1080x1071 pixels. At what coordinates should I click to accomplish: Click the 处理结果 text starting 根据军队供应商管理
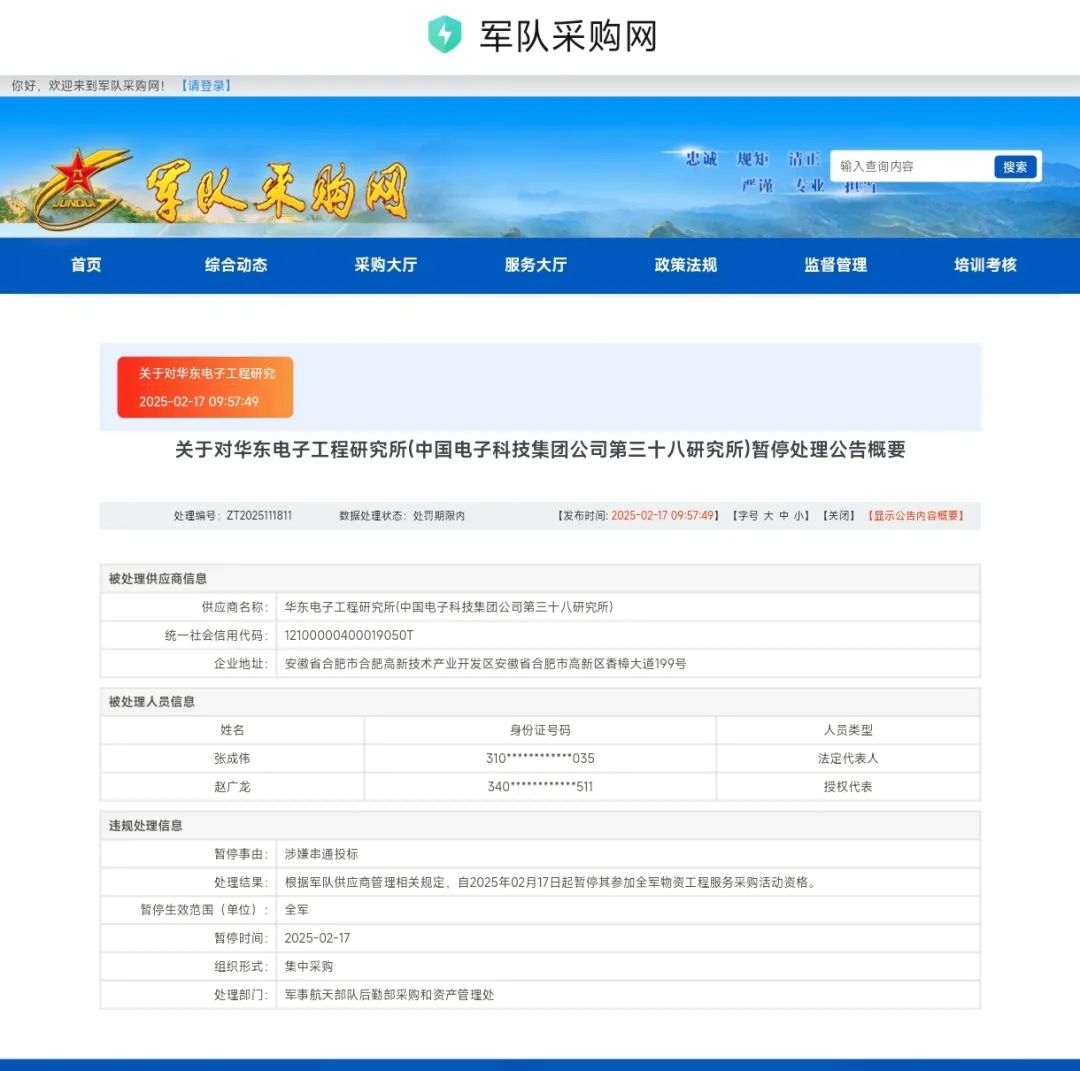click(551, 882)
